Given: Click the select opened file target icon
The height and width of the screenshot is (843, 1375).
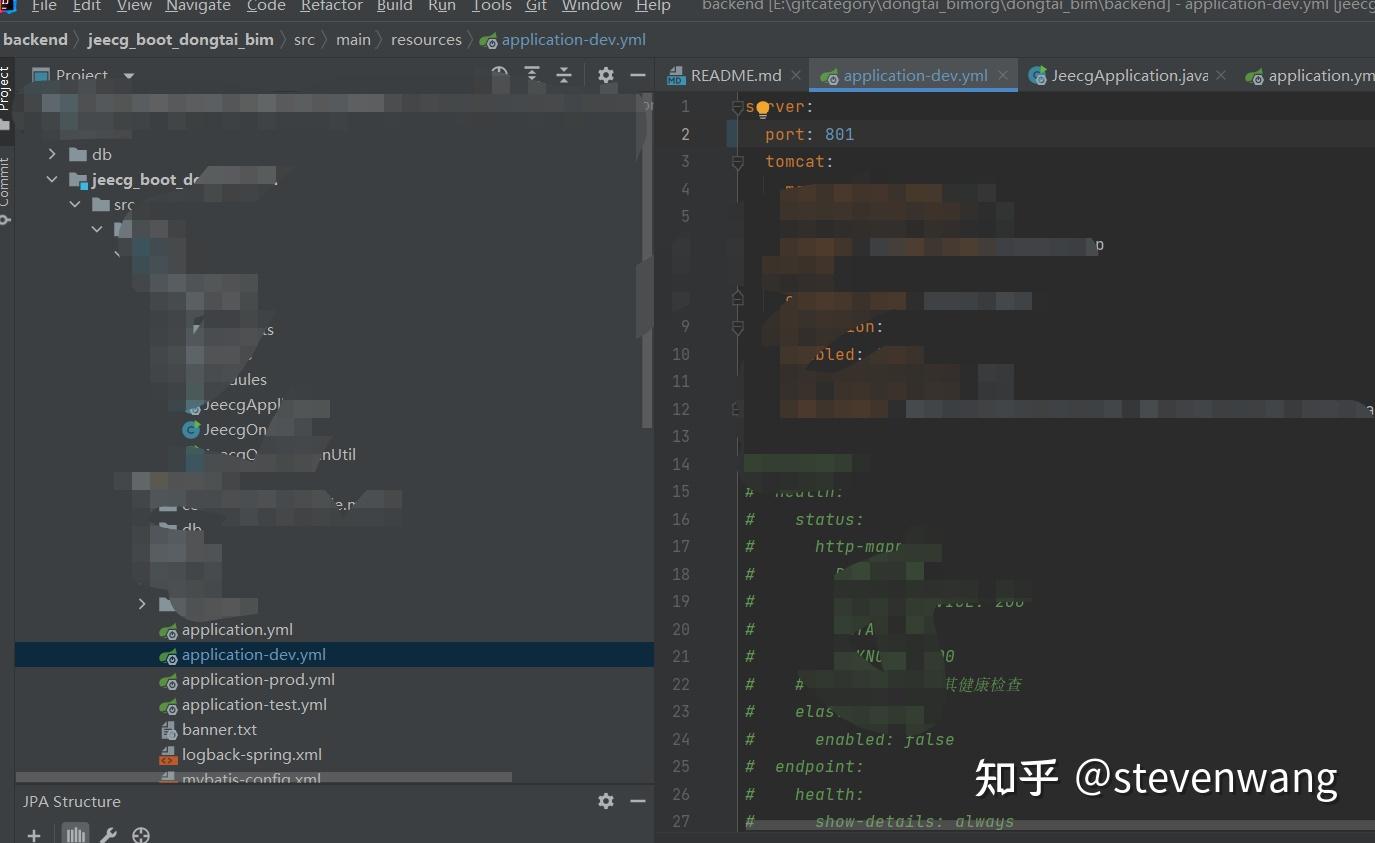Looking at the screenshot, I should (500, 75).
